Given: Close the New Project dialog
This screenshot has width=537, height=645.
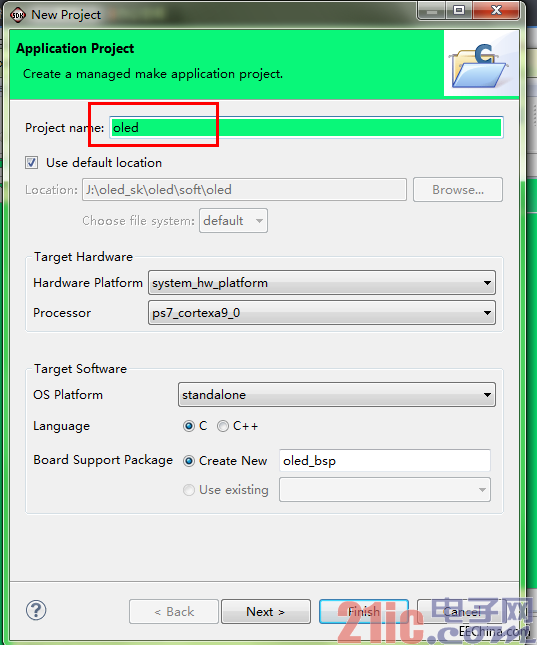Looking at the screenshot, I should click(497, 11).
